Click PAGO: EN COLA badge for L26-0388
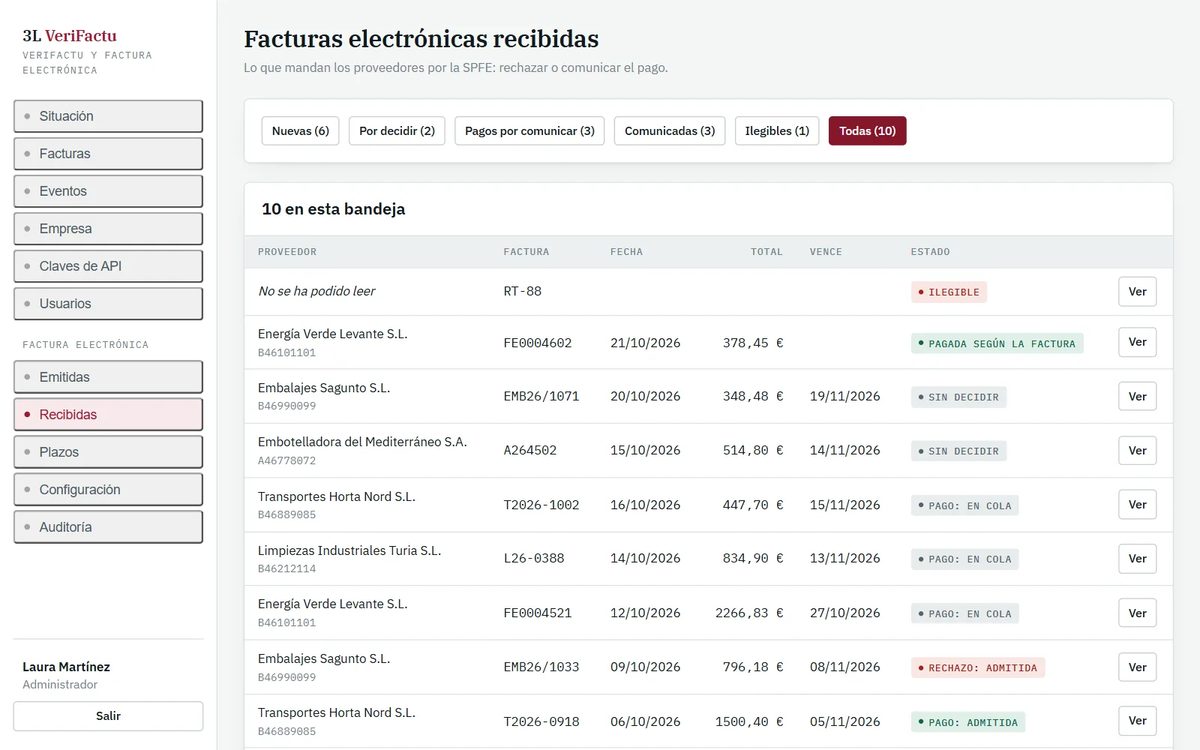The width and height of the screenshot is (1200, 750). 965,559
